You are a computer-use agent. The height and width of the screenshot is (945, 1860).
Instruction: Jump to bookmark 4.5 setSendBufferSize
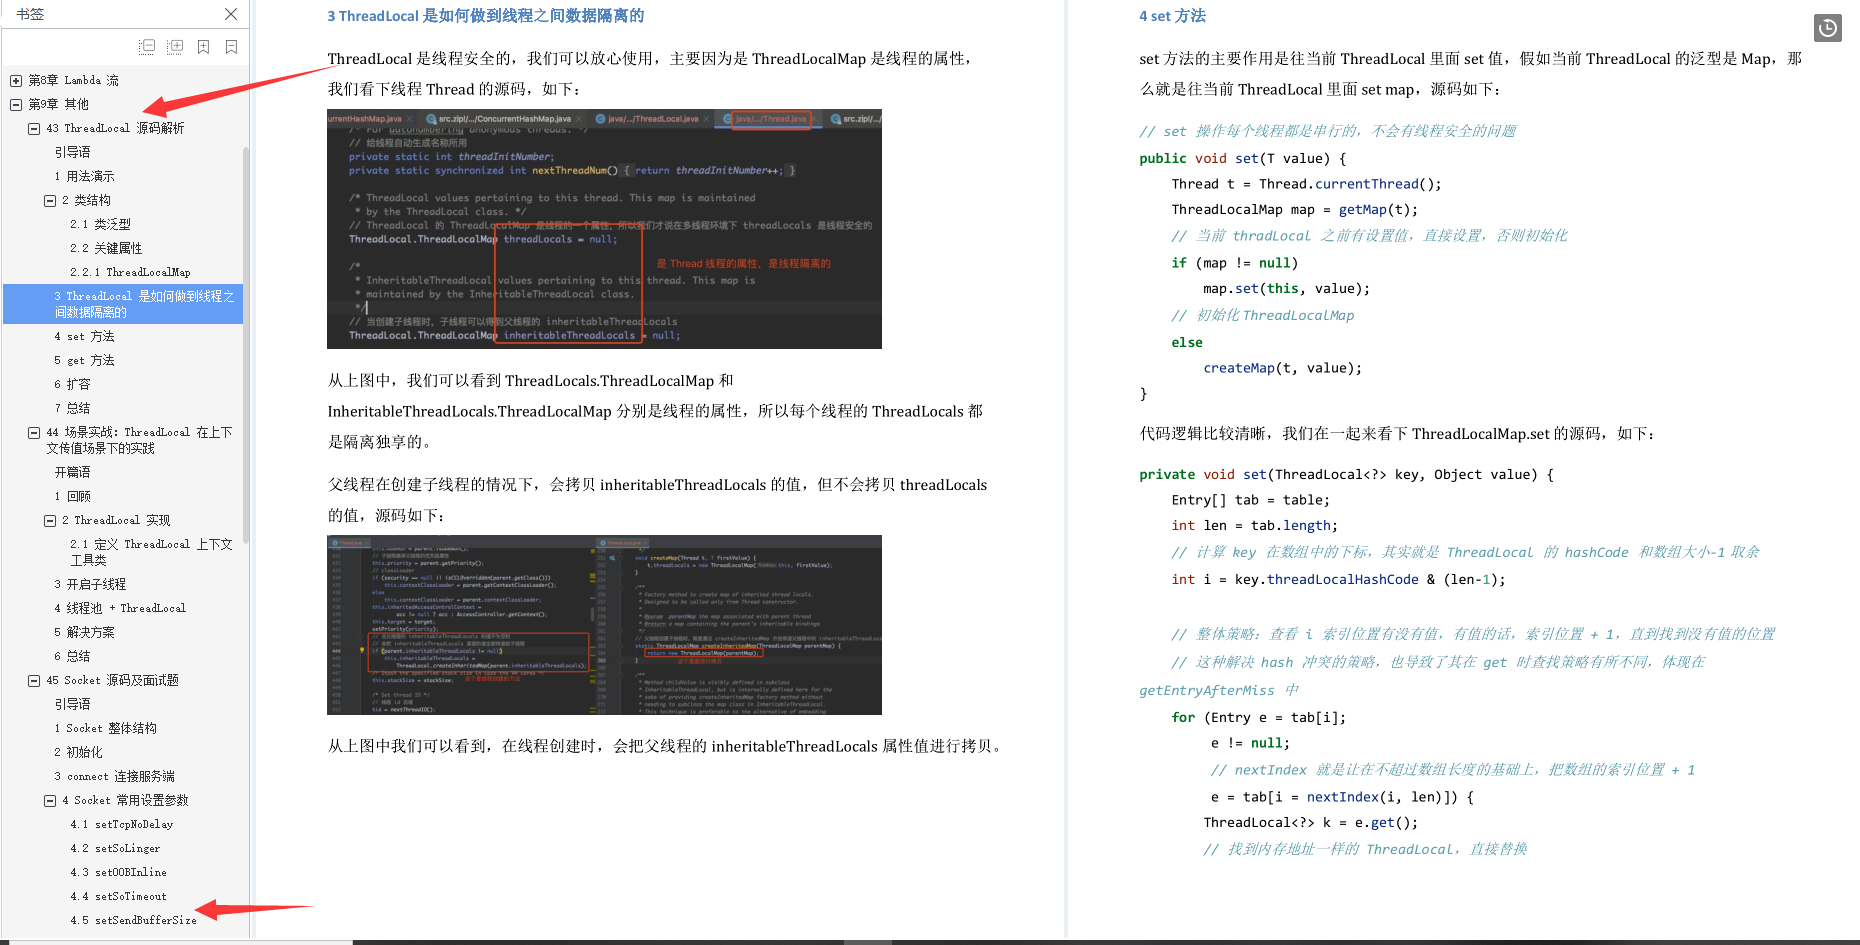(x=133, y=920)
